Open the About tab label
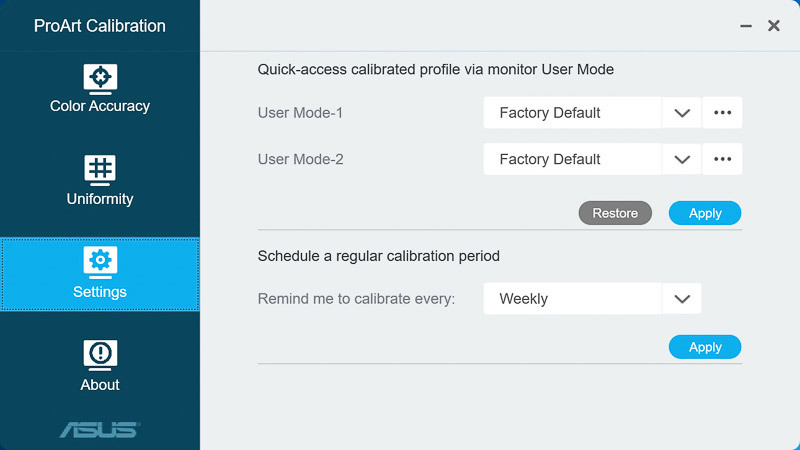Image resolution: width=800 pixels, height=450 pixels. click(100, 385)
